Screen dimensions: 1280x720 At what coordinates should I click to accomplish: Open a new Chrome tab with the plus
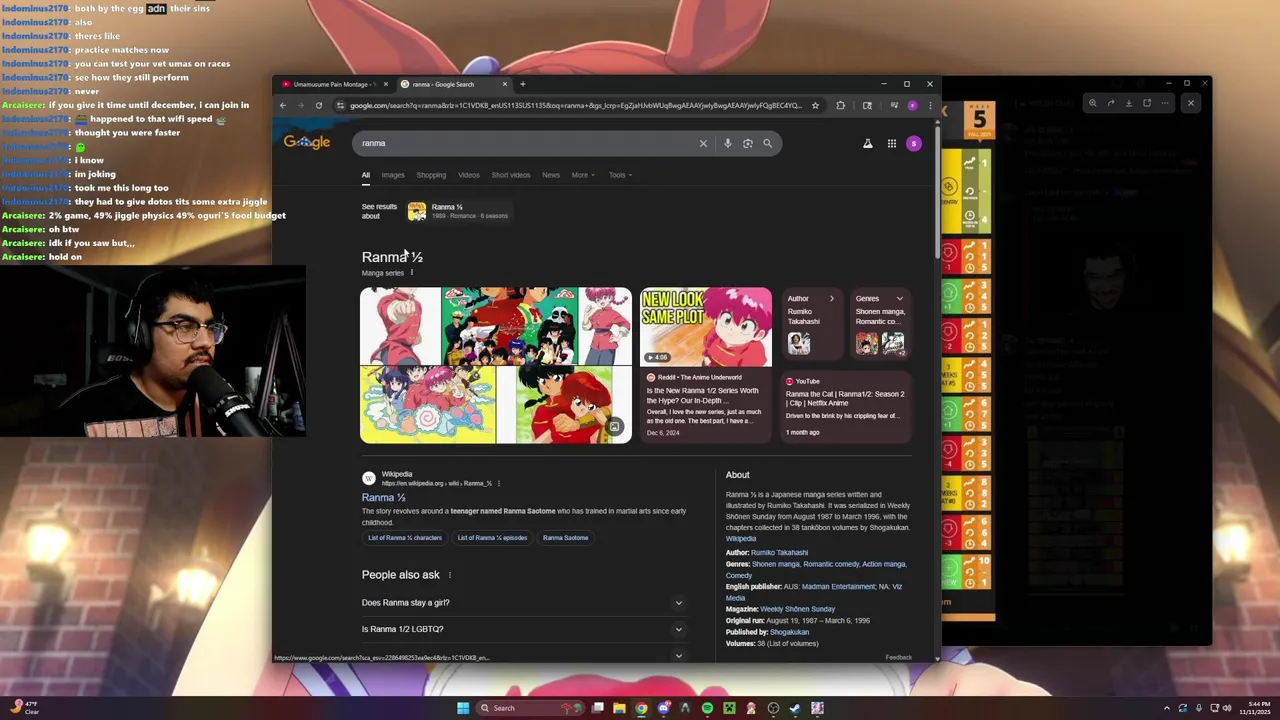click(522, 84)
